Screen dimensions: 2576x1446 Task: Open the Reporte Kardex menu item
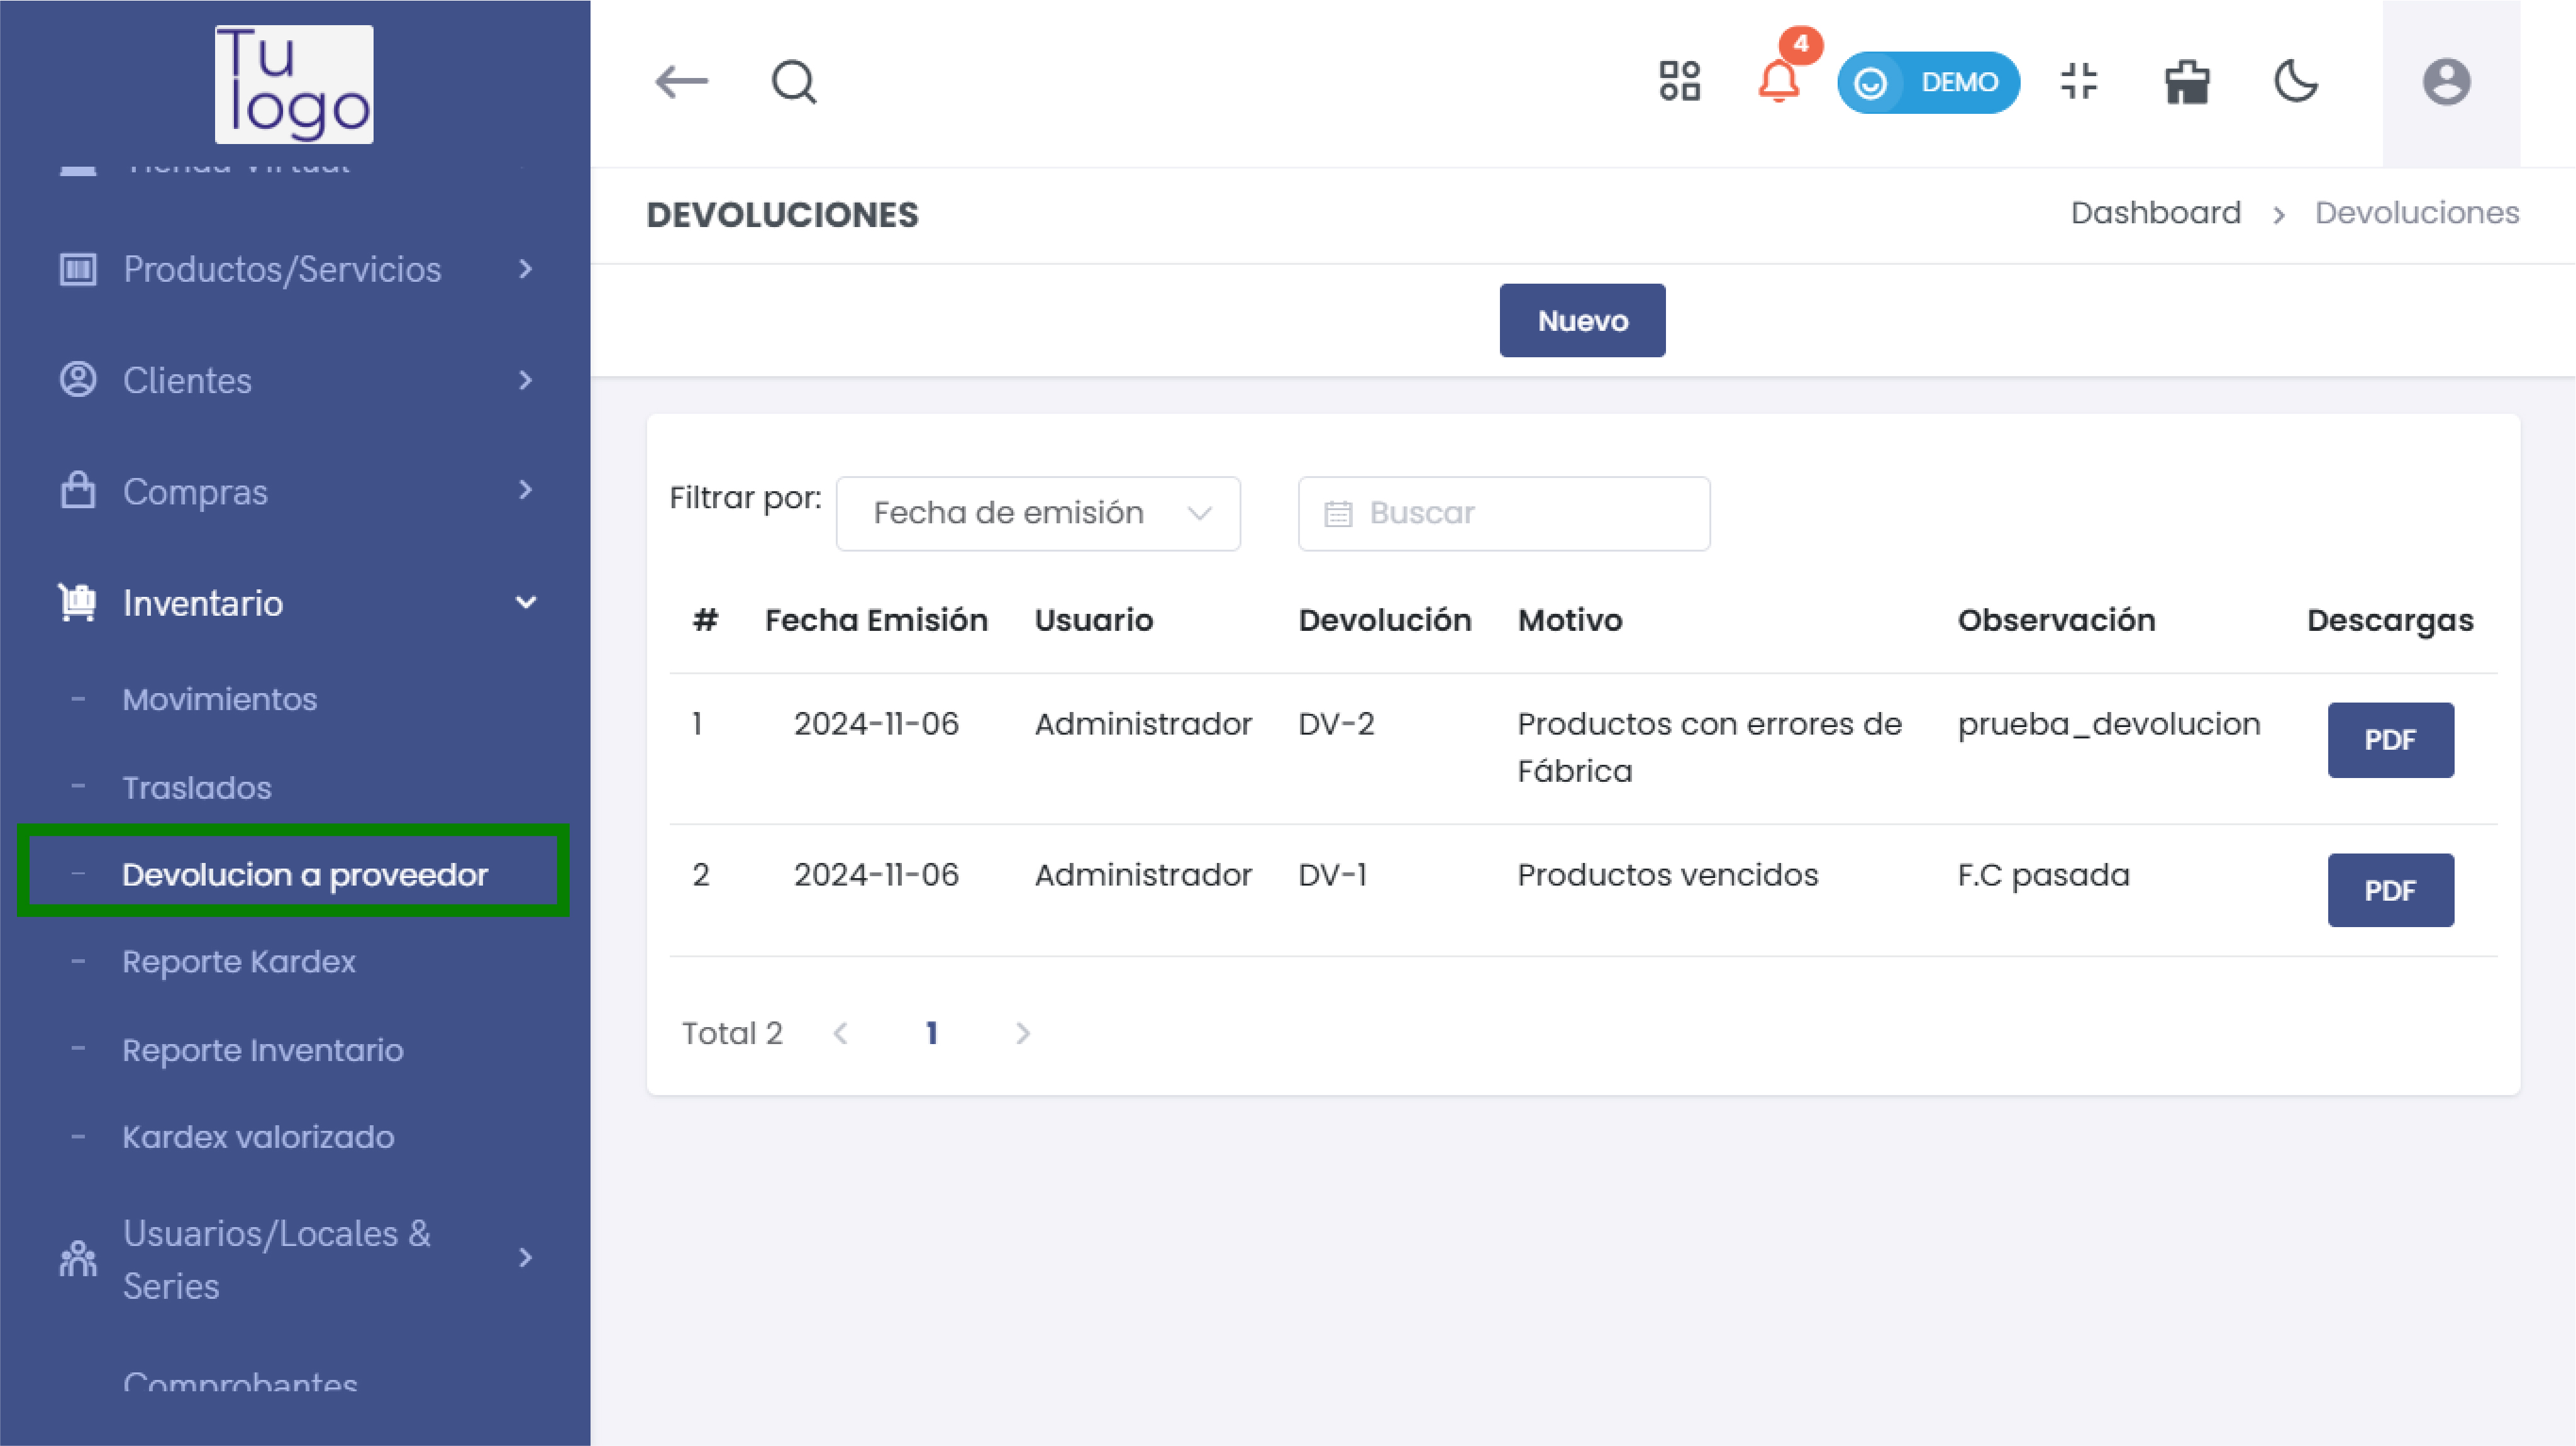tap(239, 961)
